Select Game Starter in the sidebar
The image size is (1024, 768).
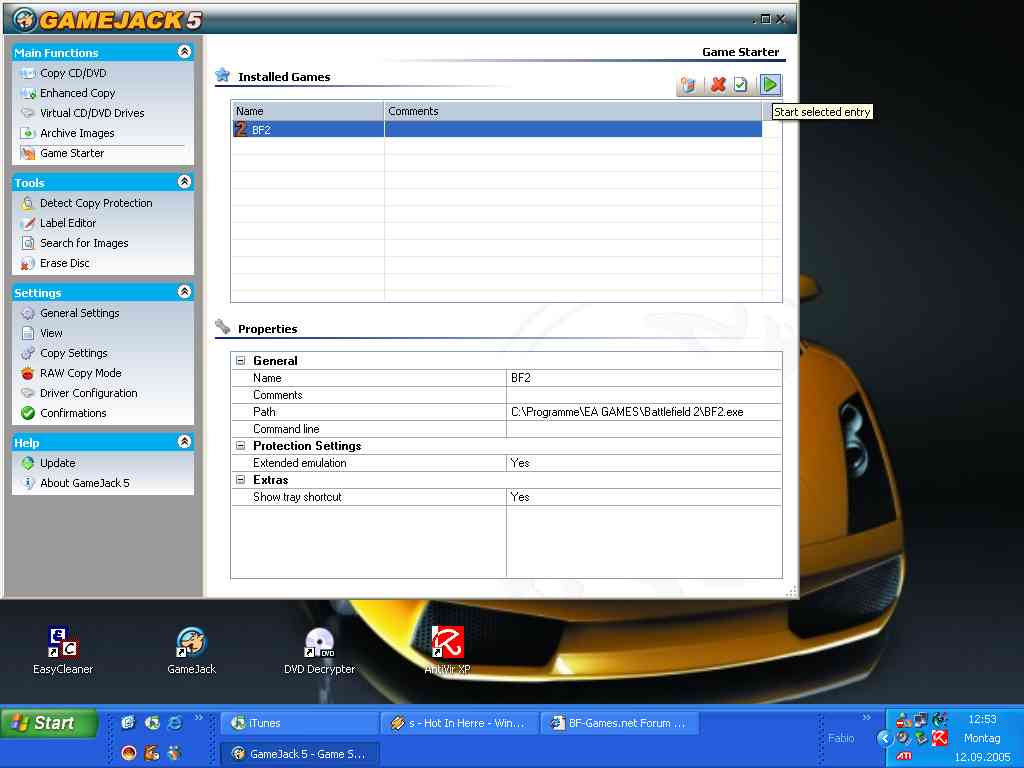72,153
